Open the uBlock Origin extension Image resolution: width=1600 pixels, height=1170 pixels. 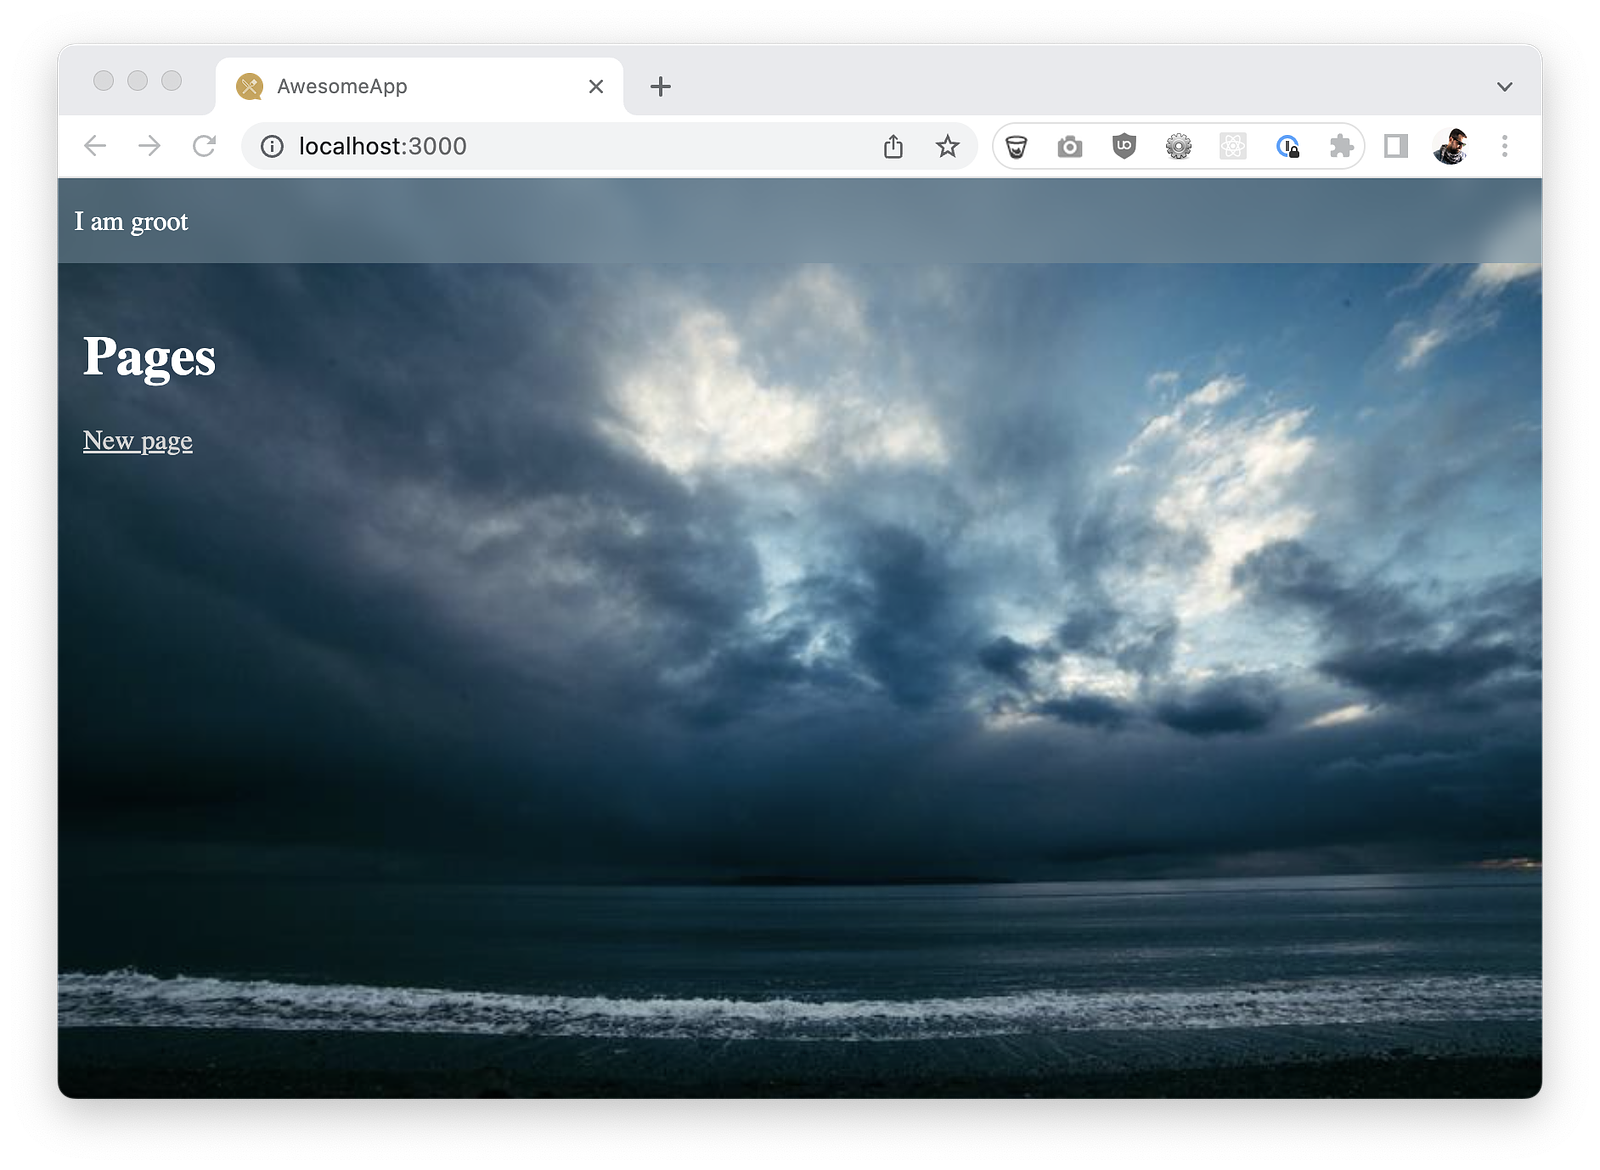point(1124,146)
